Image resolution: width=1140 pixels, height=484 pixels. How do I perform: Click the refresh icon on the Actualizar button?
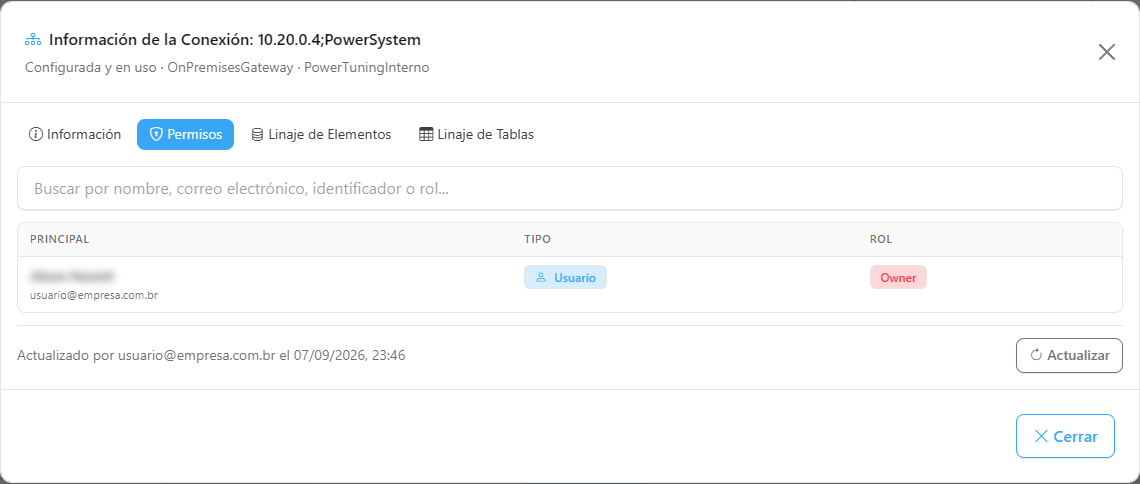[1037, 355]
